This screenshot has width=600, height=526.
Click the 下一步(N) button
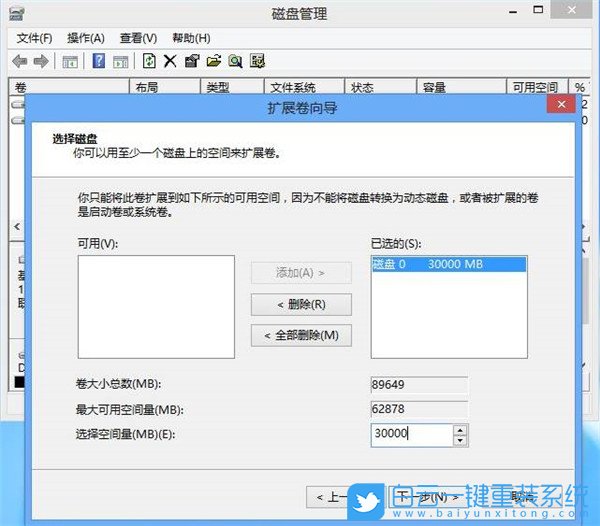[427, 497]
